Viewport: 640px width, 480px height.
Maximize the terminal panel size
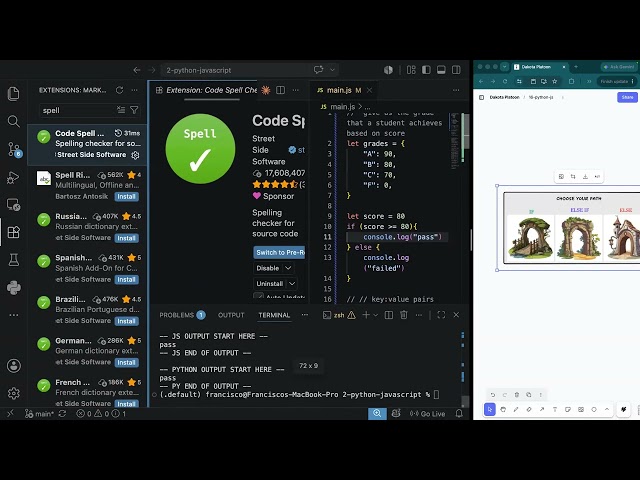[441, 315]
